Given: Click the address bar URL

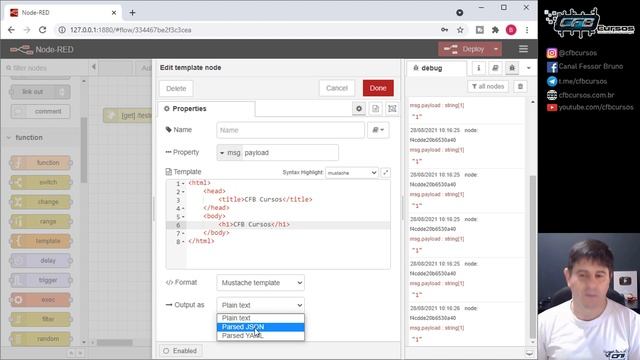Looking at the screenshot, I should tap(131, 30).
